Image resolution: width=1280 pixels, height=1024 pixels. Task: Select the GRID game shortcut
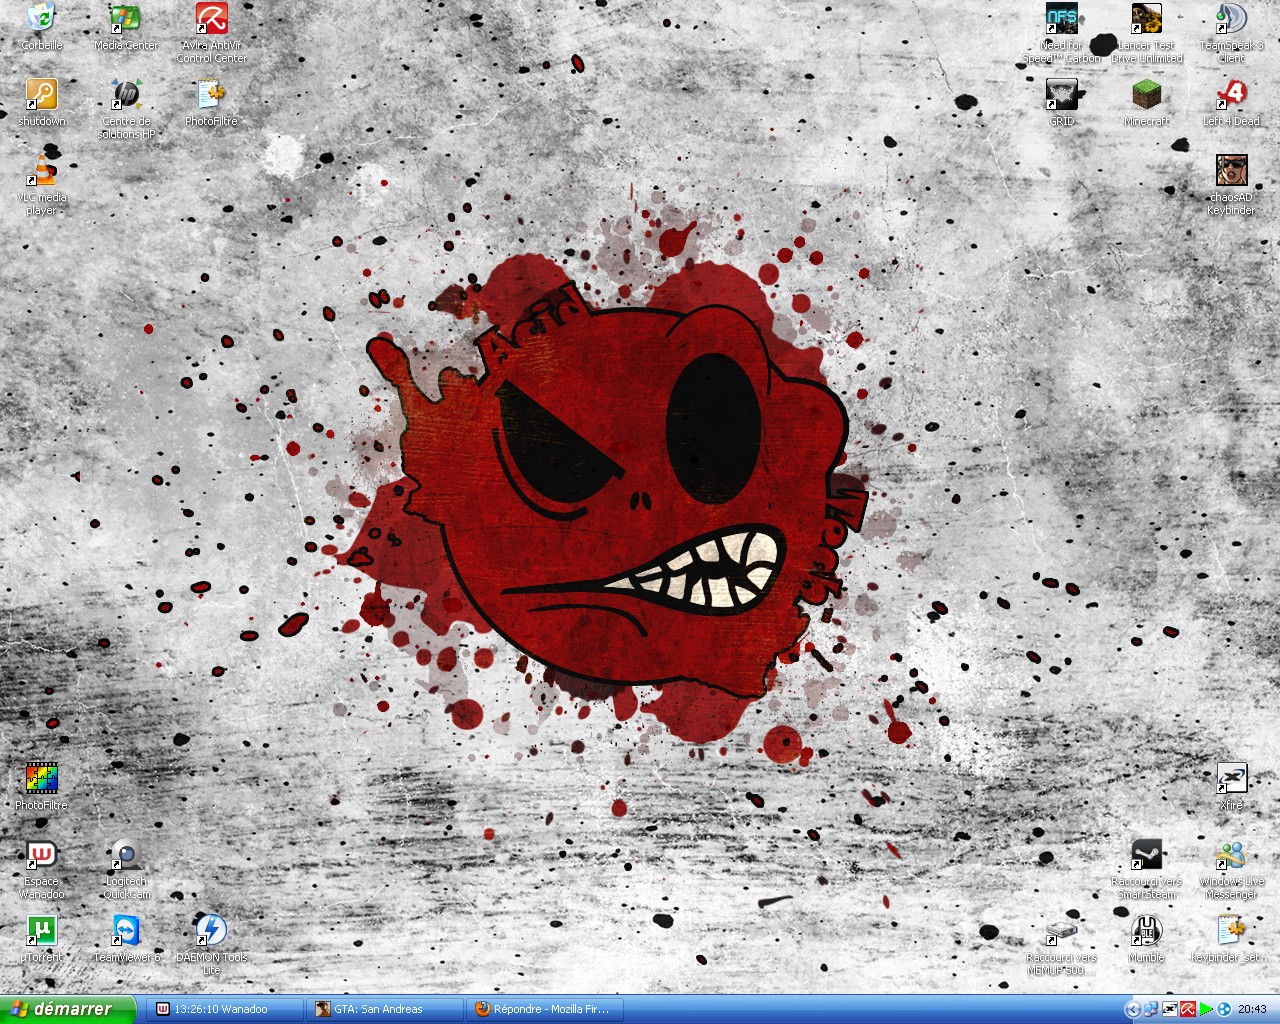[x=1061, y=96]
